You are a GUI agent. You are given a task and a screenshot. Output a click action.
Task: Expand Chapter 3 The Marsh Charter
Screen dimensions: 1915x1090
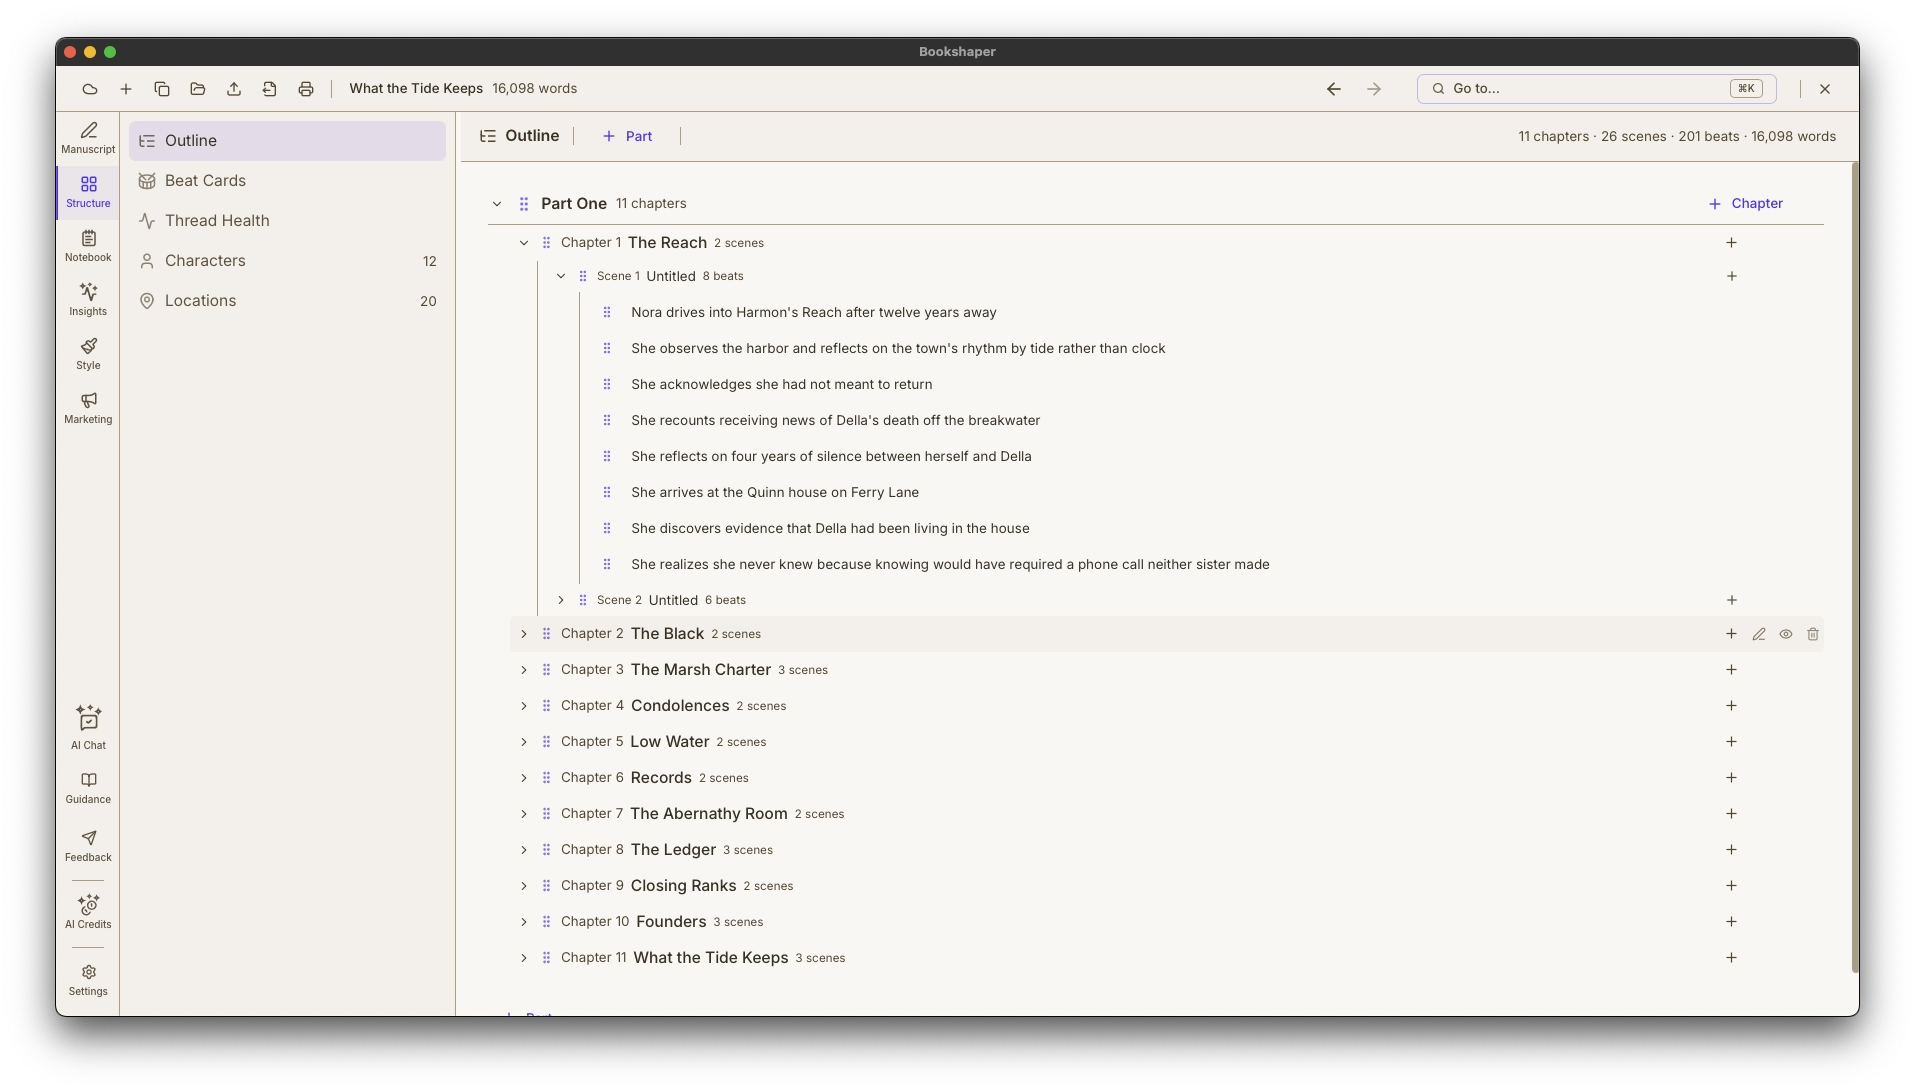[524, 670]
